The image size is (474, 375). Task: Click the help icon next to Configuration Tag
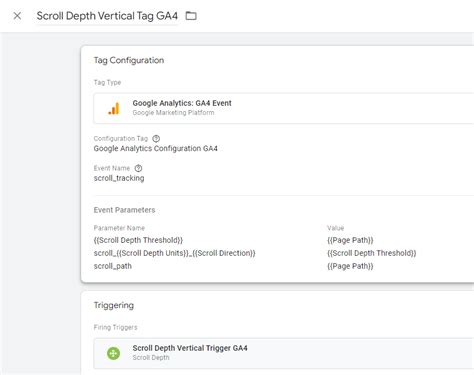coord(156,138)
